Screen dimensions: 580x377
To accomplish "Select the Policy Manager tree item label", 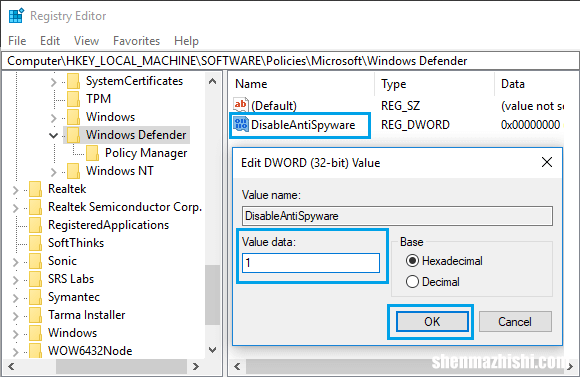I will pos(146,153).
